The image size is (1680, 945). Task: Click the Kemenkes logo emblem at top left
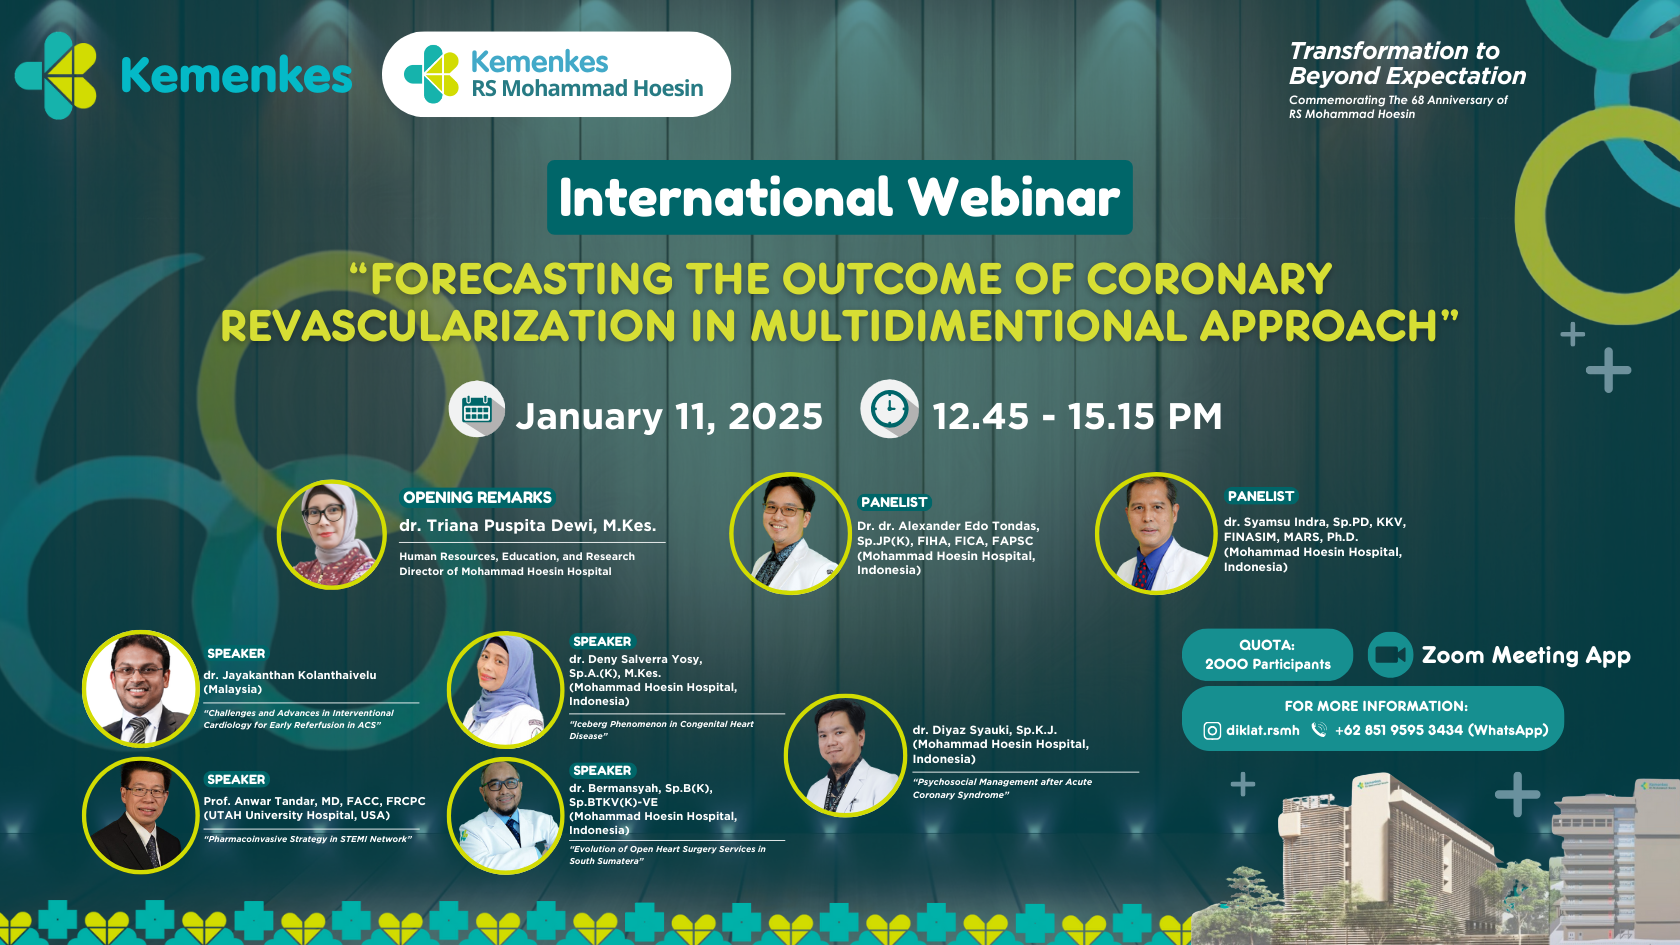click(x=56, y=75)
